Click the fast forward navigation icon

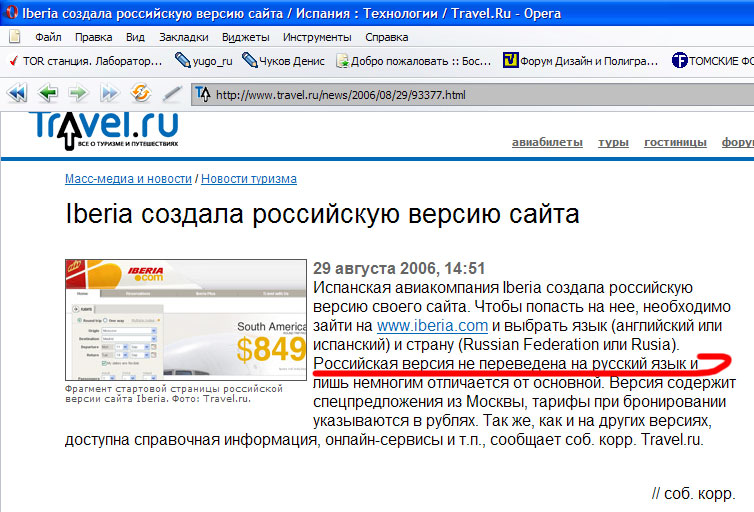click(110, 93)
